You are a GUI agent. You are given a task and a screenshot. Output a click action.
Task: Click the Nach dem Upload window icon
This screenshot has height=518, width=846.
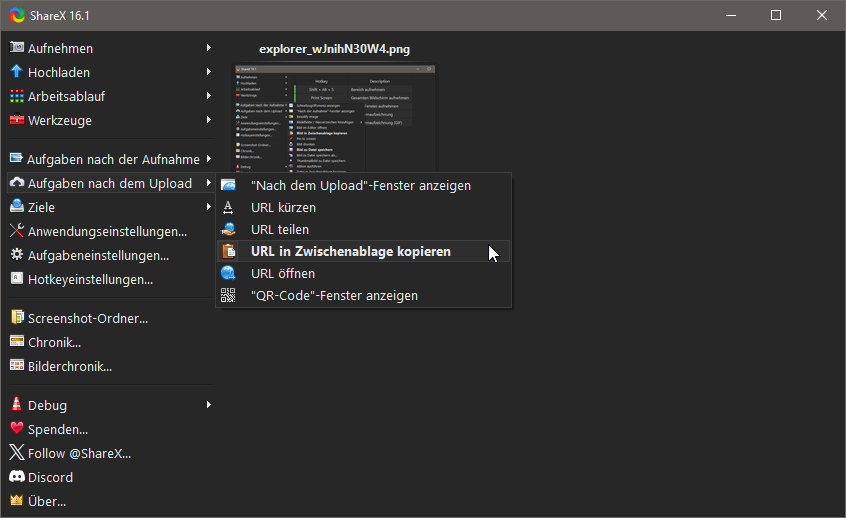tap(228, 185)
